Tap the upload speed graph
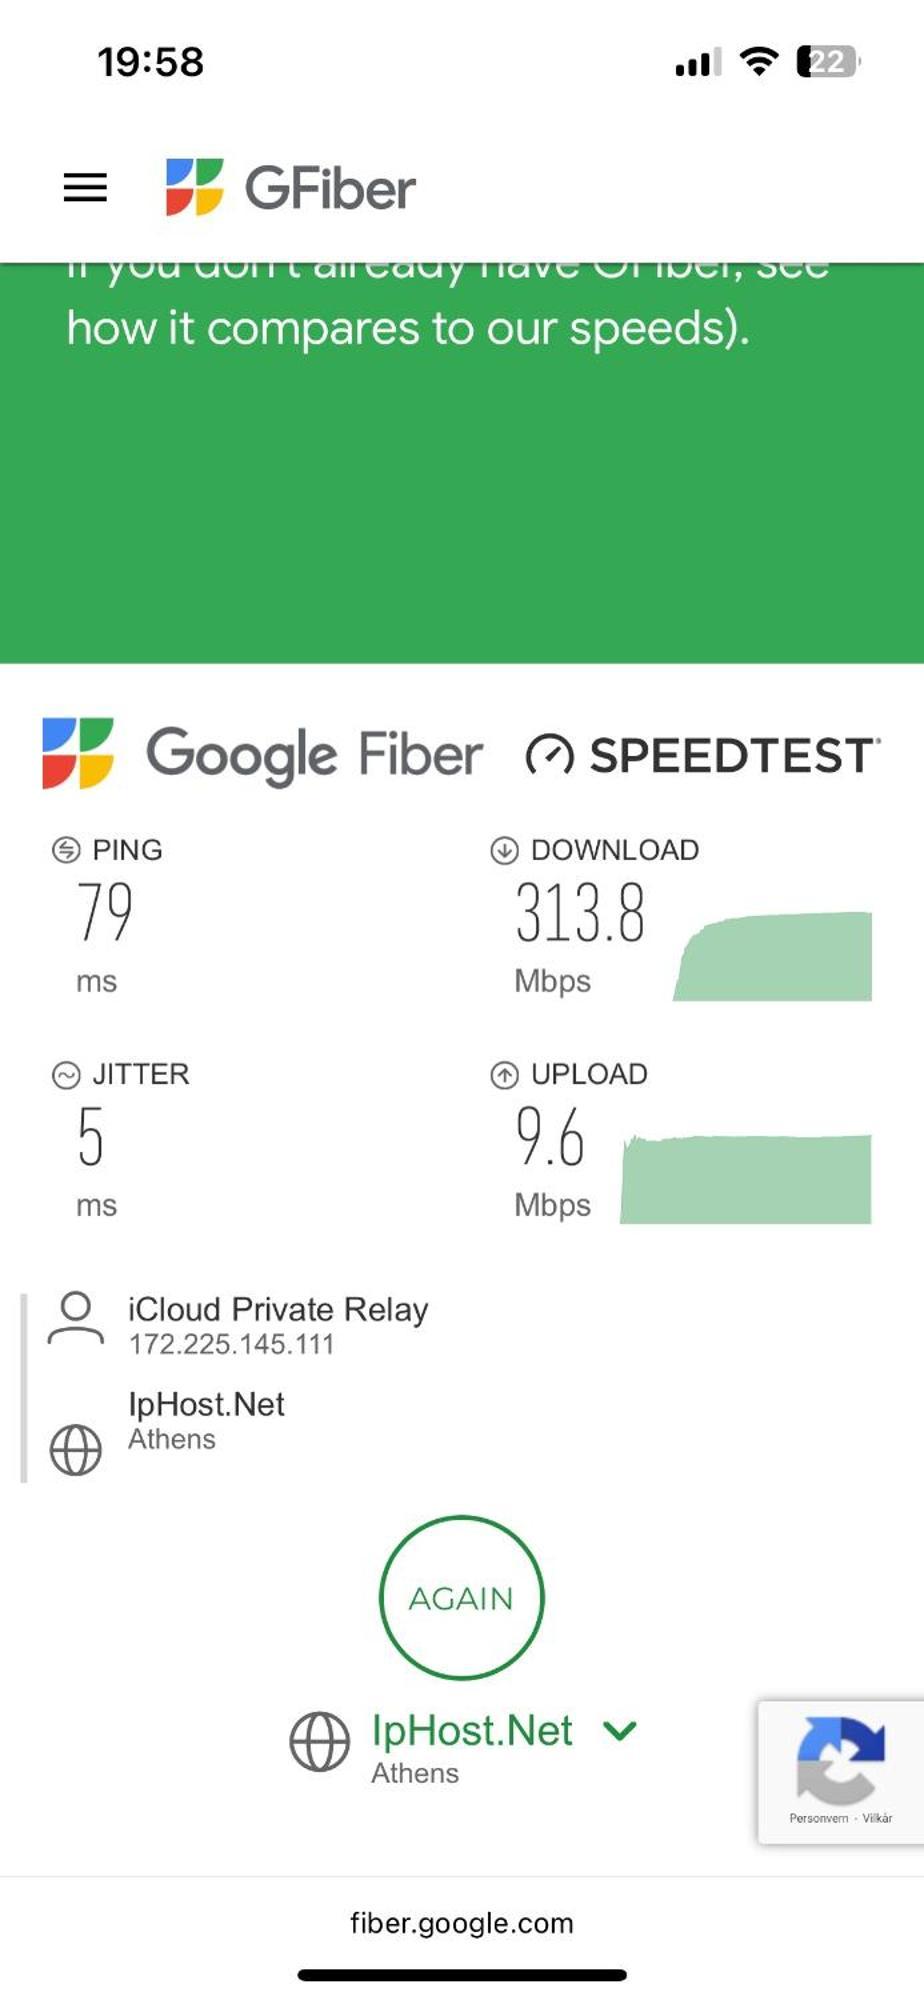This screenshot has width=924, height=2000. (746, 1179)
